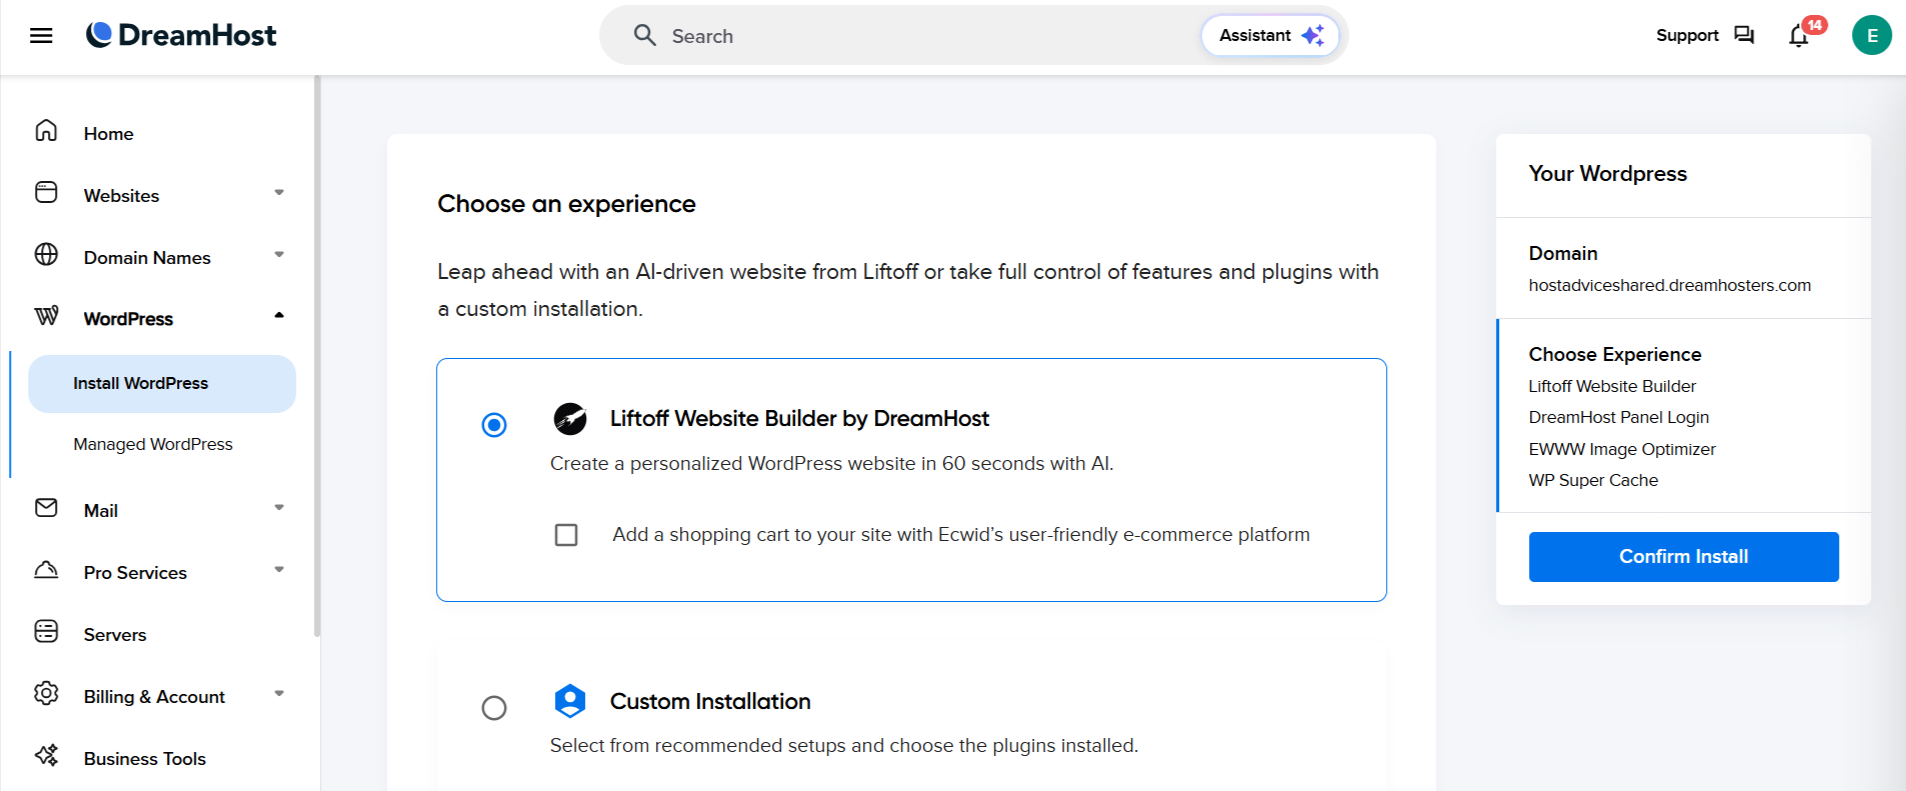Screen dimensions: 1906x791
Task: Open Home in the sidebar
Action: click(x=109, y=134)
